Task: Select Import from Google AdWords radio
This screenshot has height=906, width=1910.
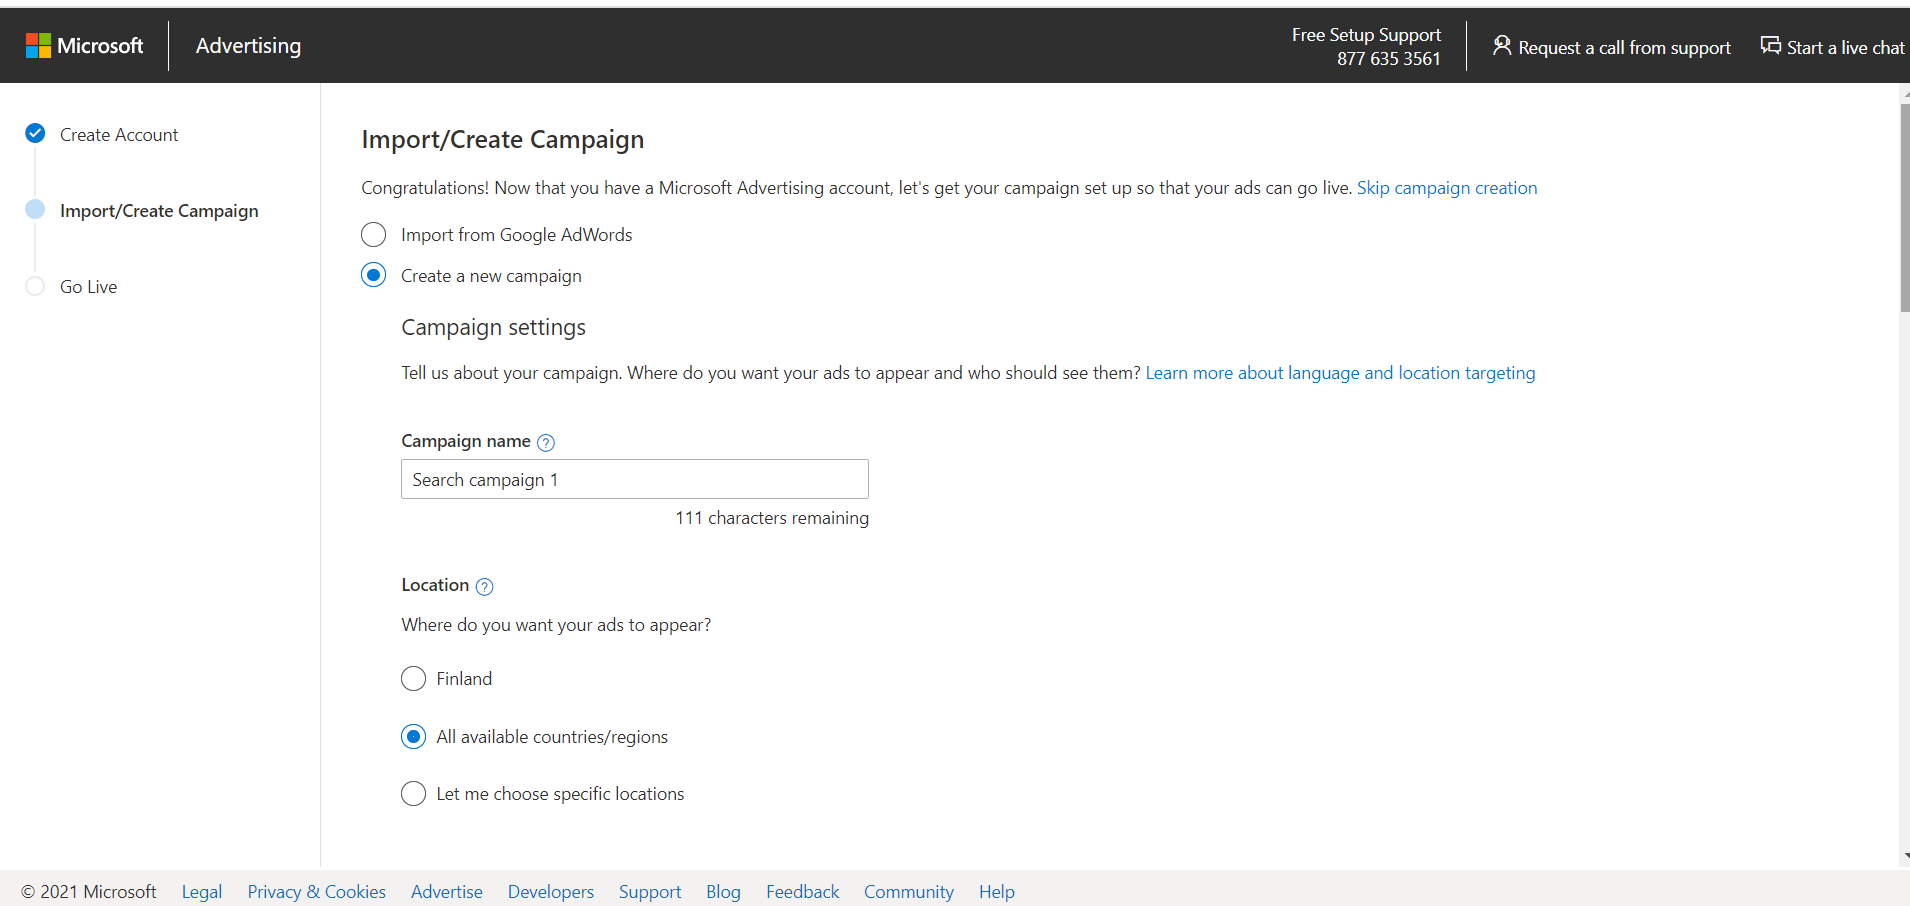Action: point(373,235)
